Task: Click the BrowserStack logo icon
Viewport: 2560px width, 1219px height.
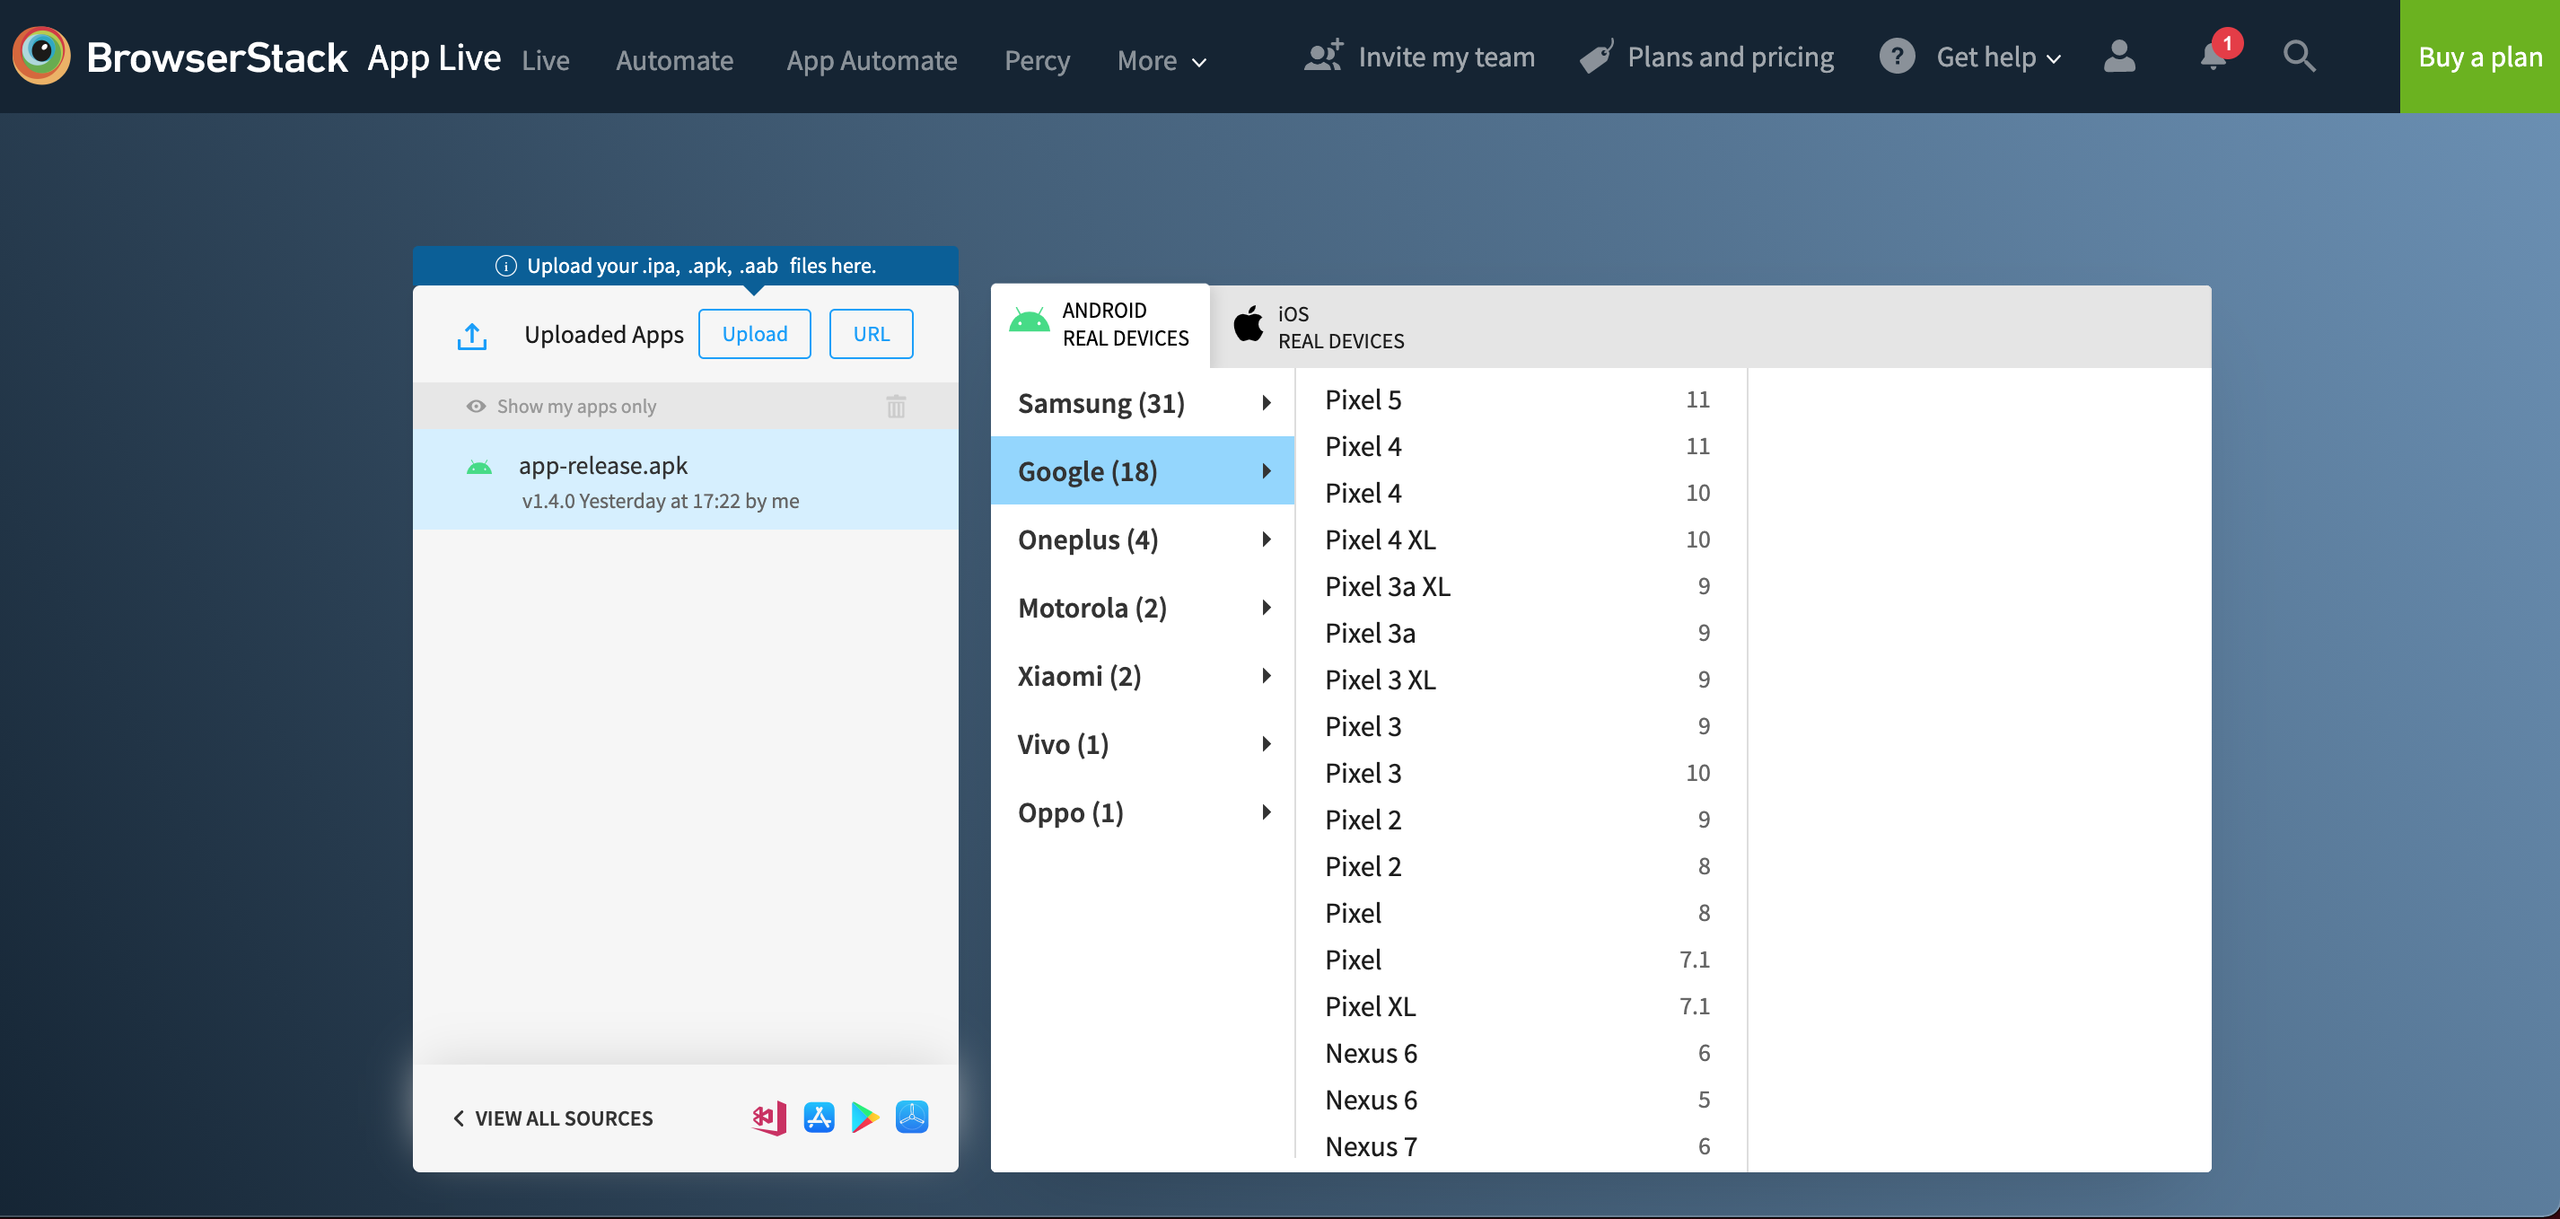Action: point(42,55)
